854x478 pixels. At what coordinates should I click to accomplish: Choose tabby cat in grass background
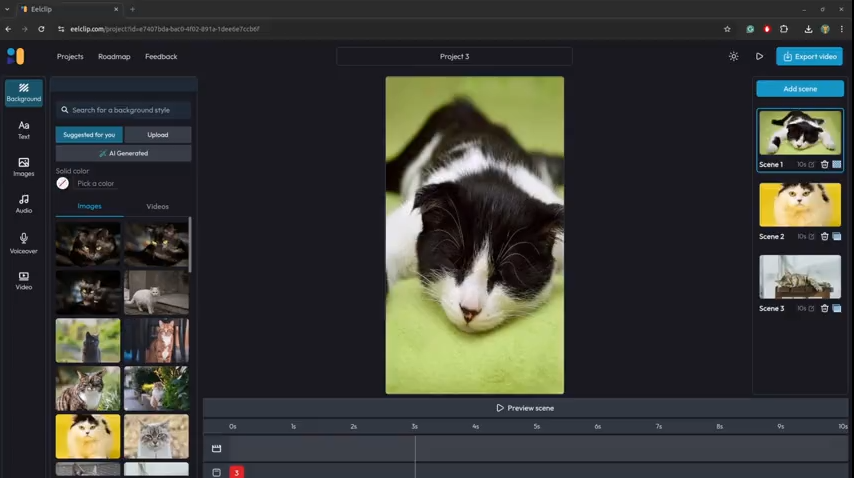tap(88, 388)
